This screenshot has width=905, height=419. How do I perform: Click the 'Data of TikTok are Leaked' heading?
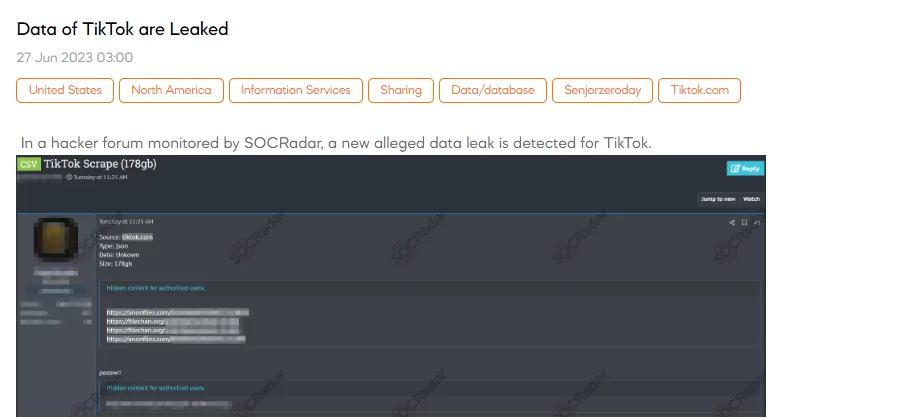click(122, 29)
